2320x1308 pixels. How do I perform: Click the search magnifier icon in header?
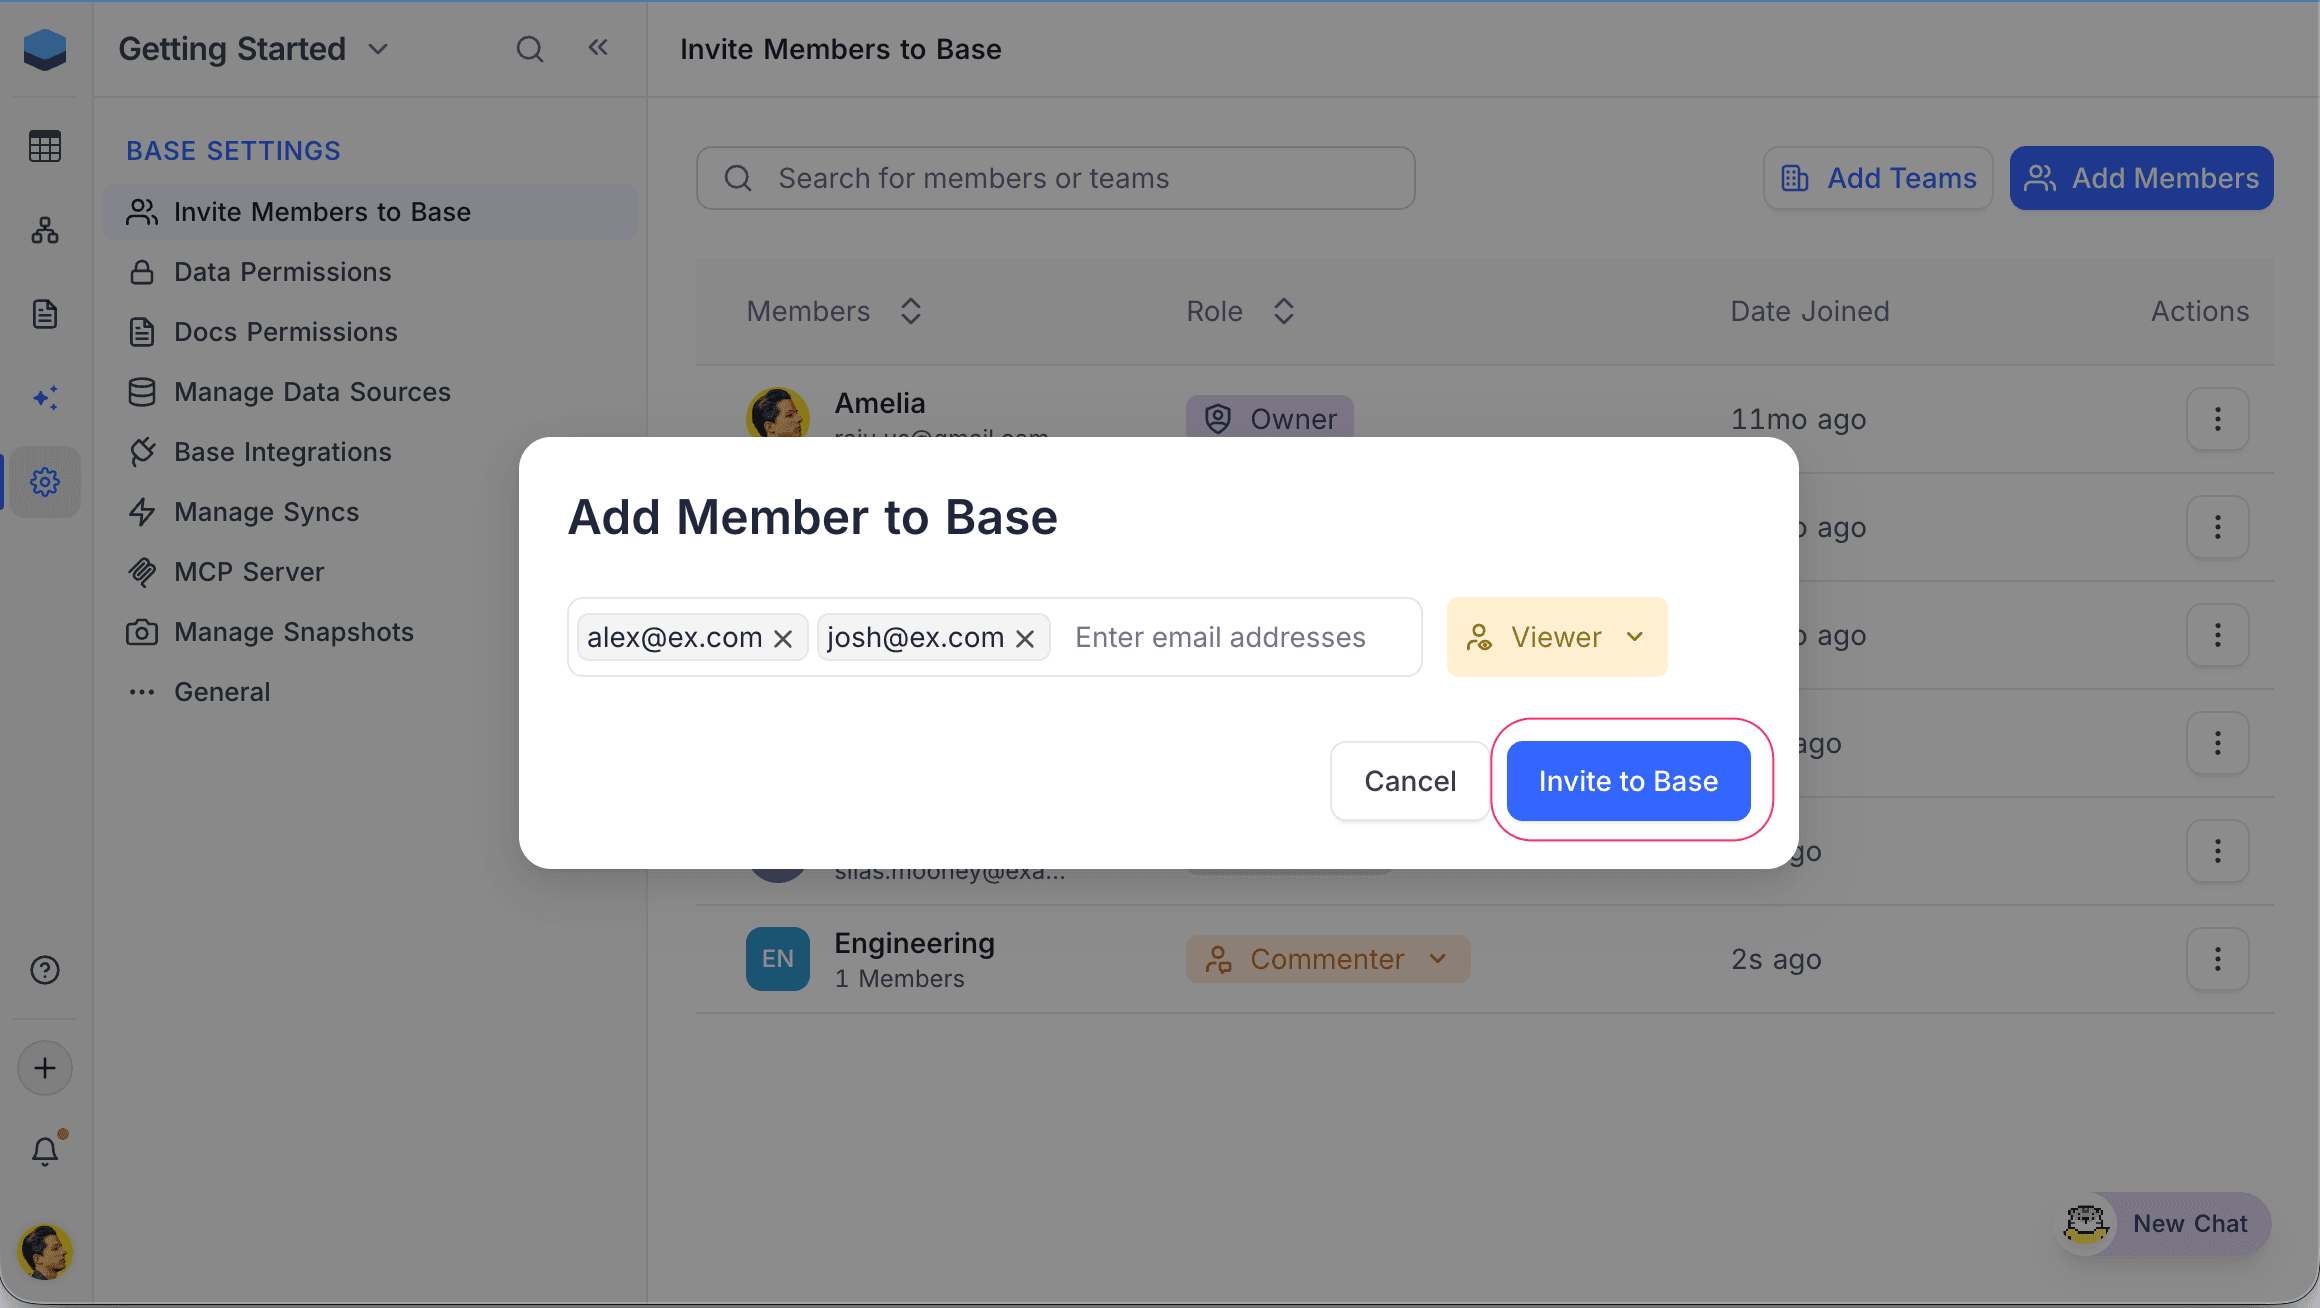[529, 49]
